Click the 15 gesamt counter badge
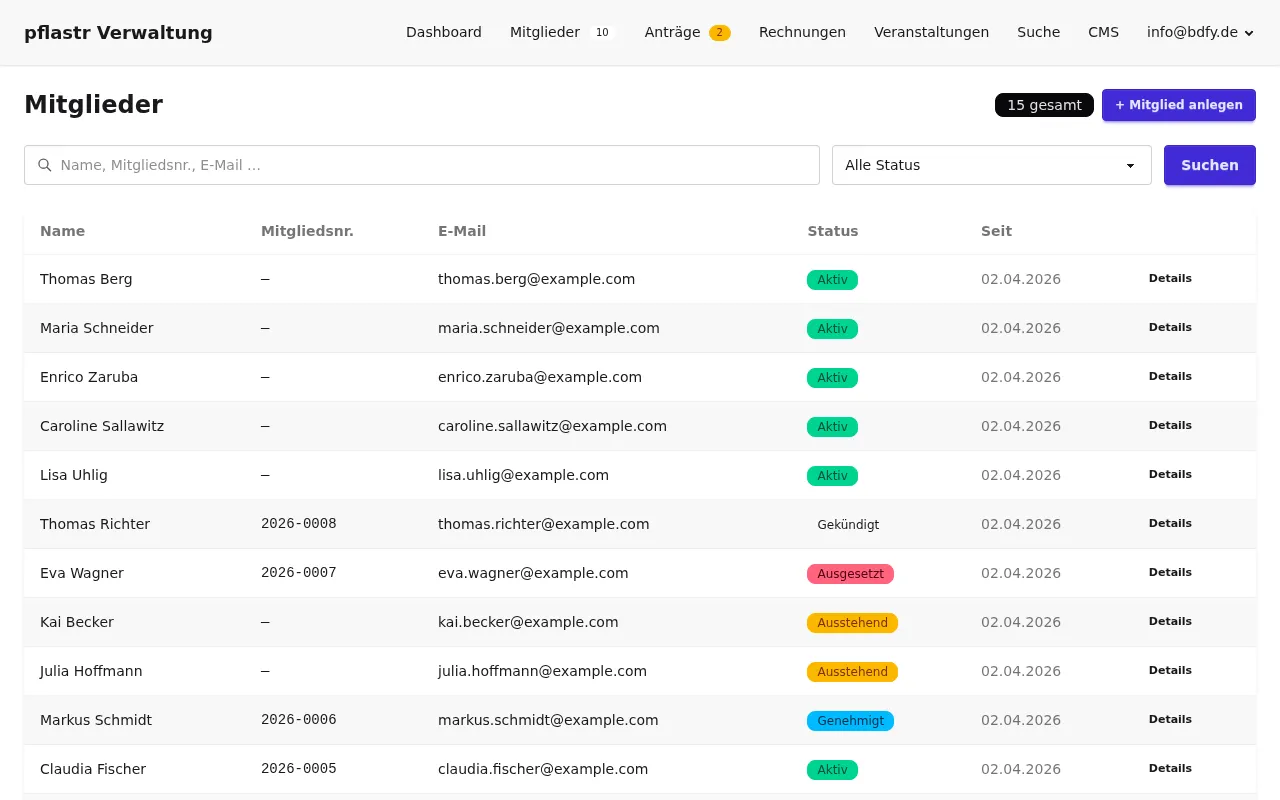 tap(1043, 105)
